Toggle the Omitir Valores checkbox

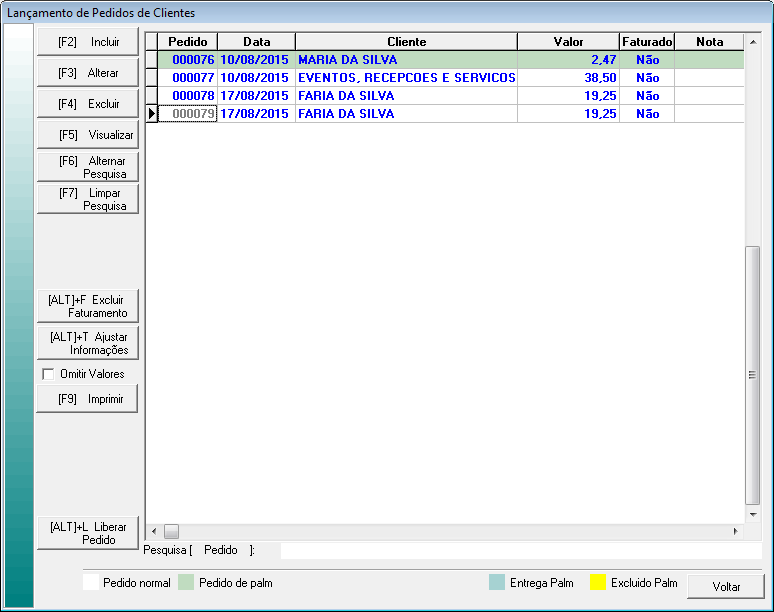(48, 374)
